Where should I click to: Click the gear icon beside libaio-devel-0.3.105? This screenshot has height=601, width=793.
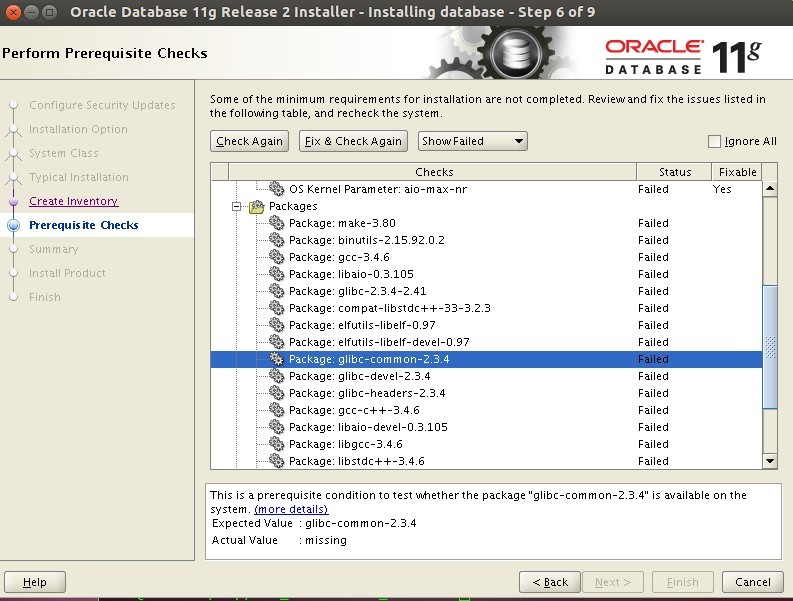(x=276, y=427)
